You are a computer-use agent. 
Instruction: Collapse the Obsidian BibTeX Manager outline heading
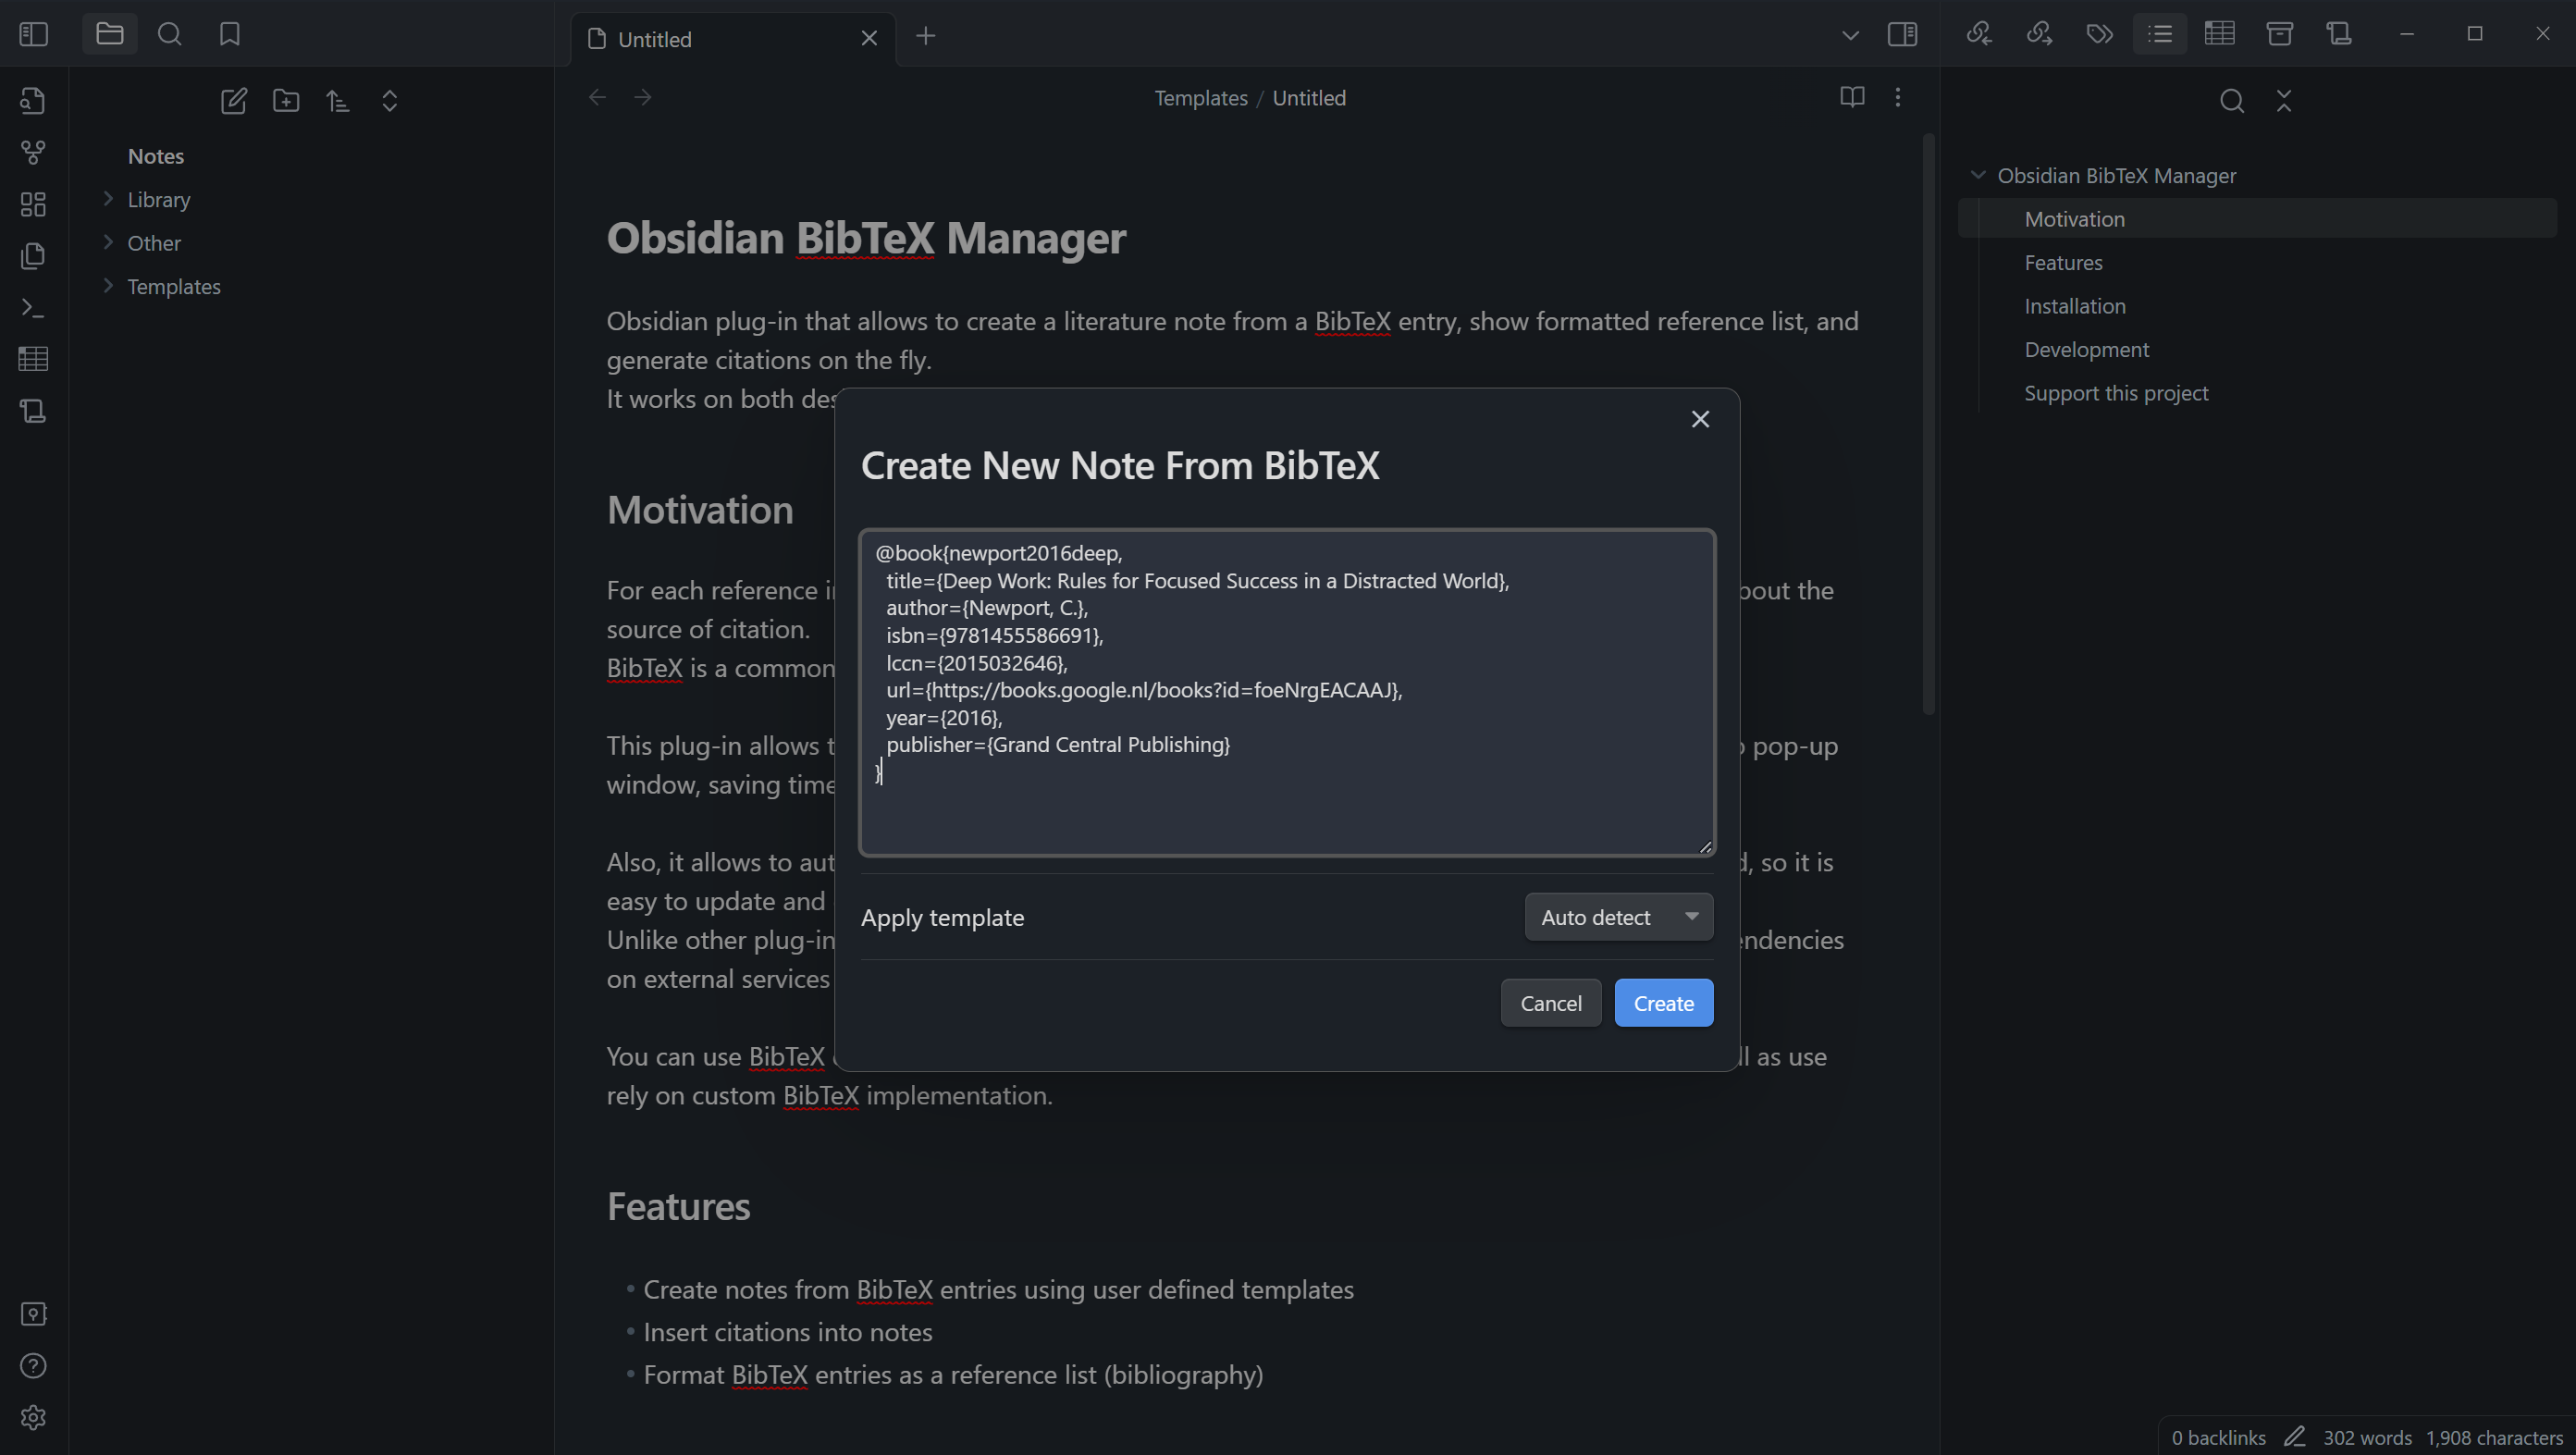tap(1978, 175)
